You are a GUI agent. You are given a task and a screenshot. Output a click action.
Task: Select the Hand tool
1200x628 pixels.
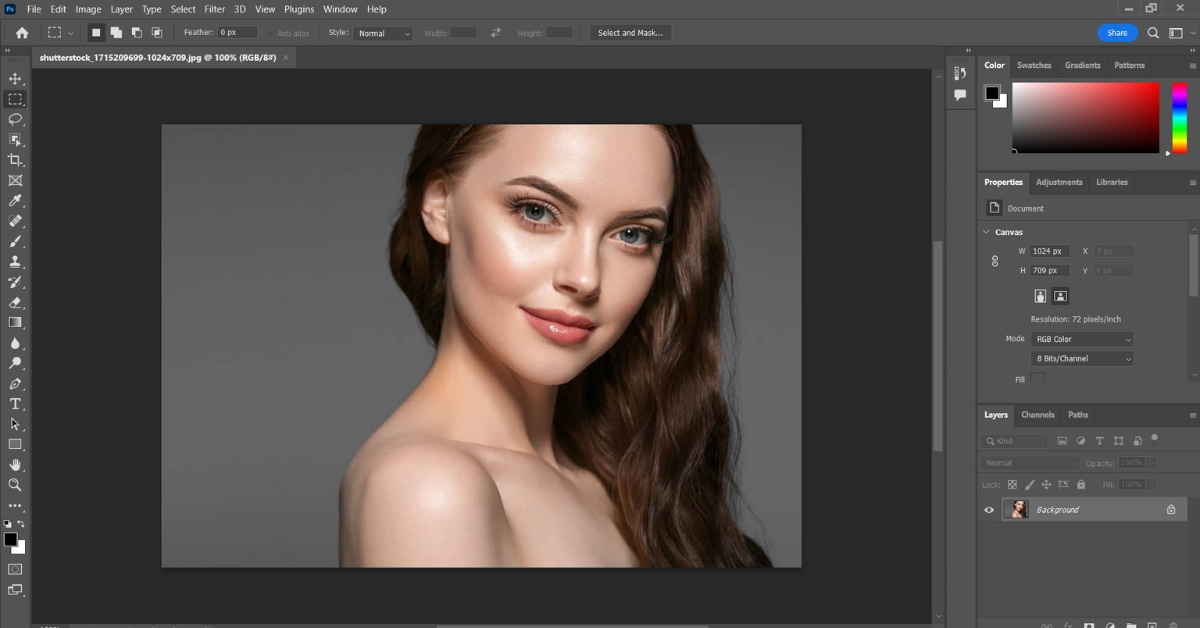click(15, 465)
